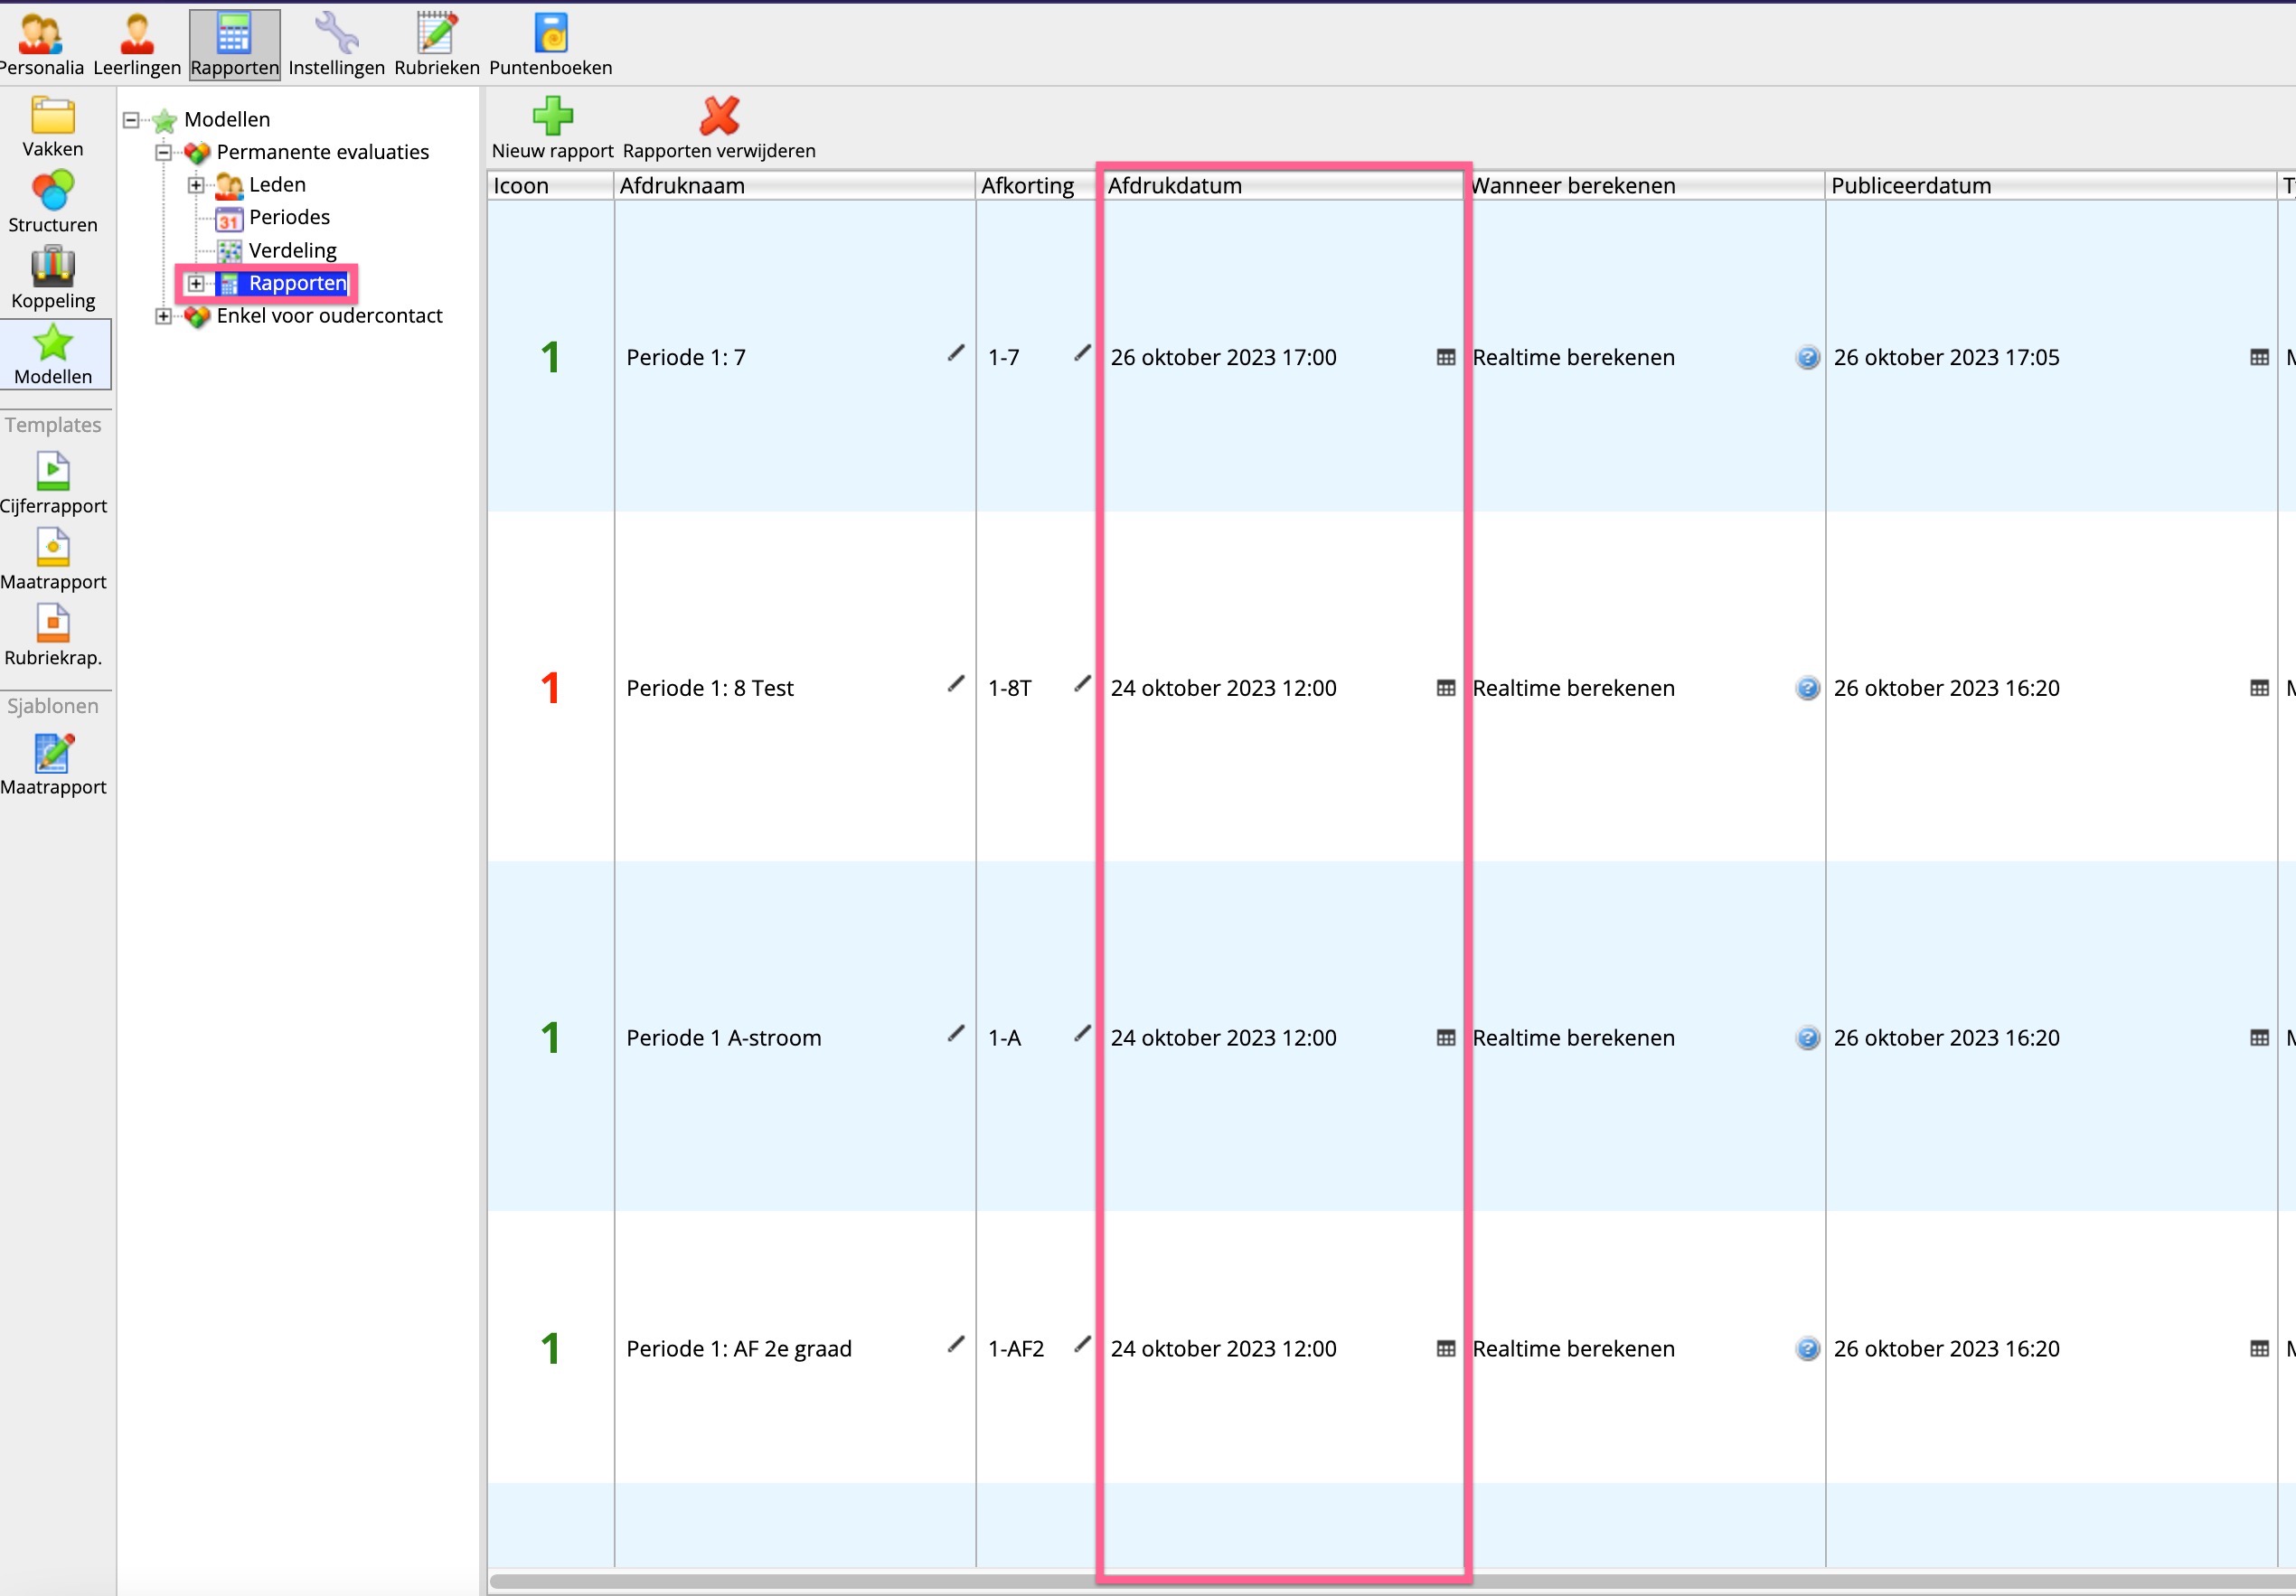Expand the Leden tree node

click(x=196, y=185)
